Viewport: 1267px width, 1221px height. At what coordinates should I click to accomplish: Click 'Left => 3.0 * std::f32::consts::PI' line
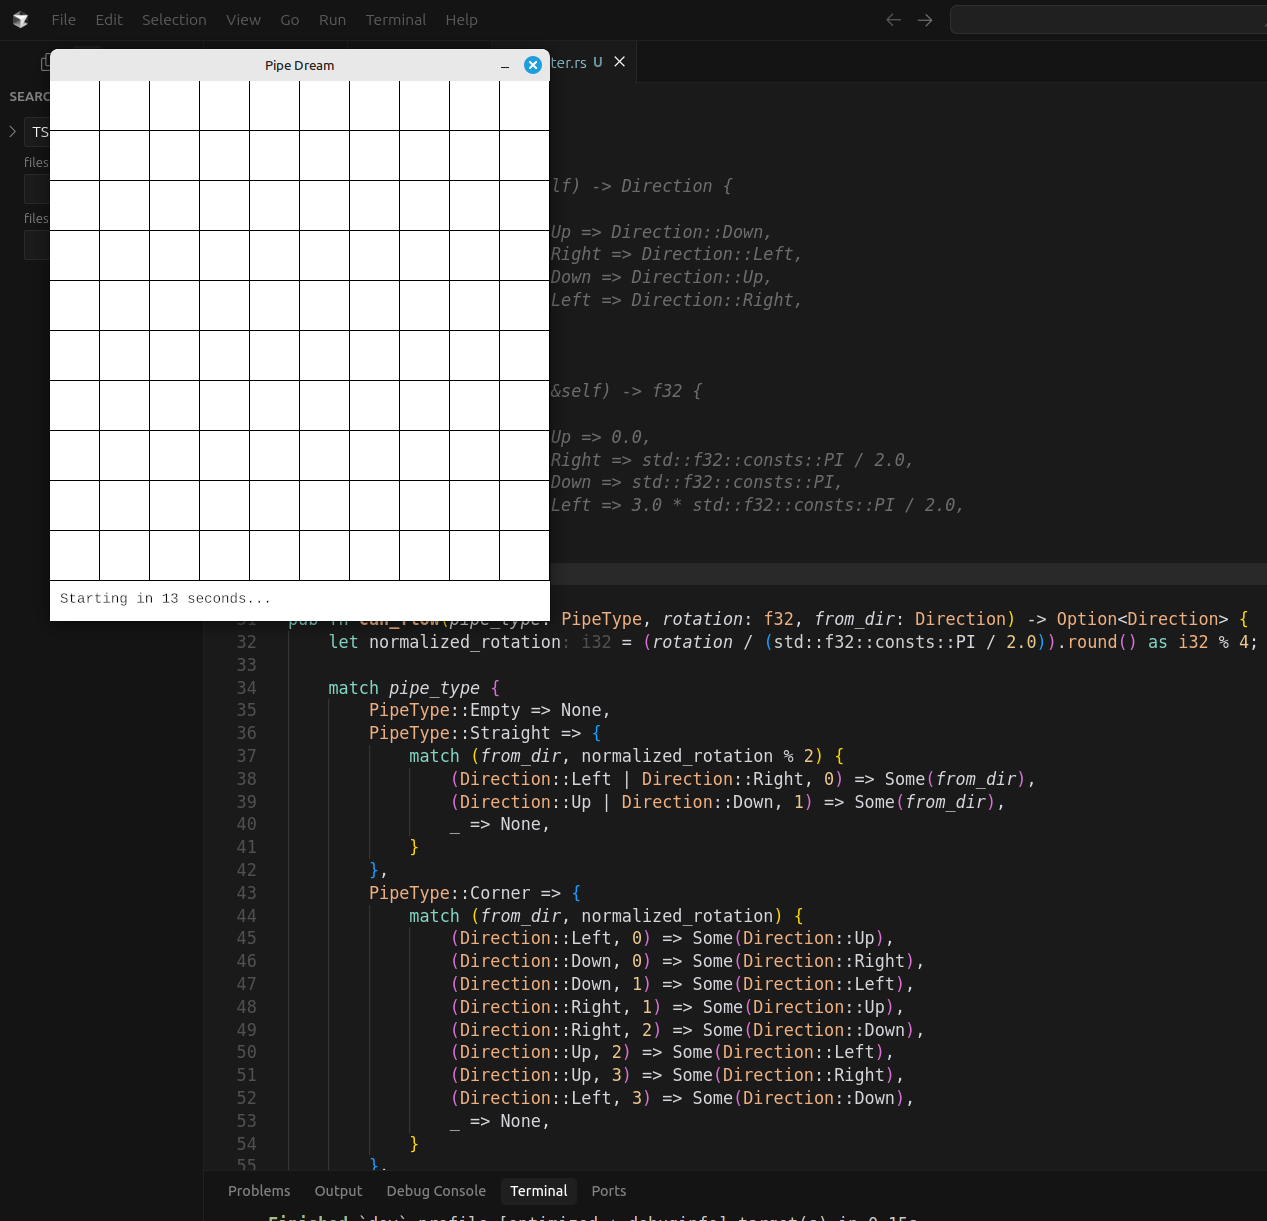click(757, 505)
